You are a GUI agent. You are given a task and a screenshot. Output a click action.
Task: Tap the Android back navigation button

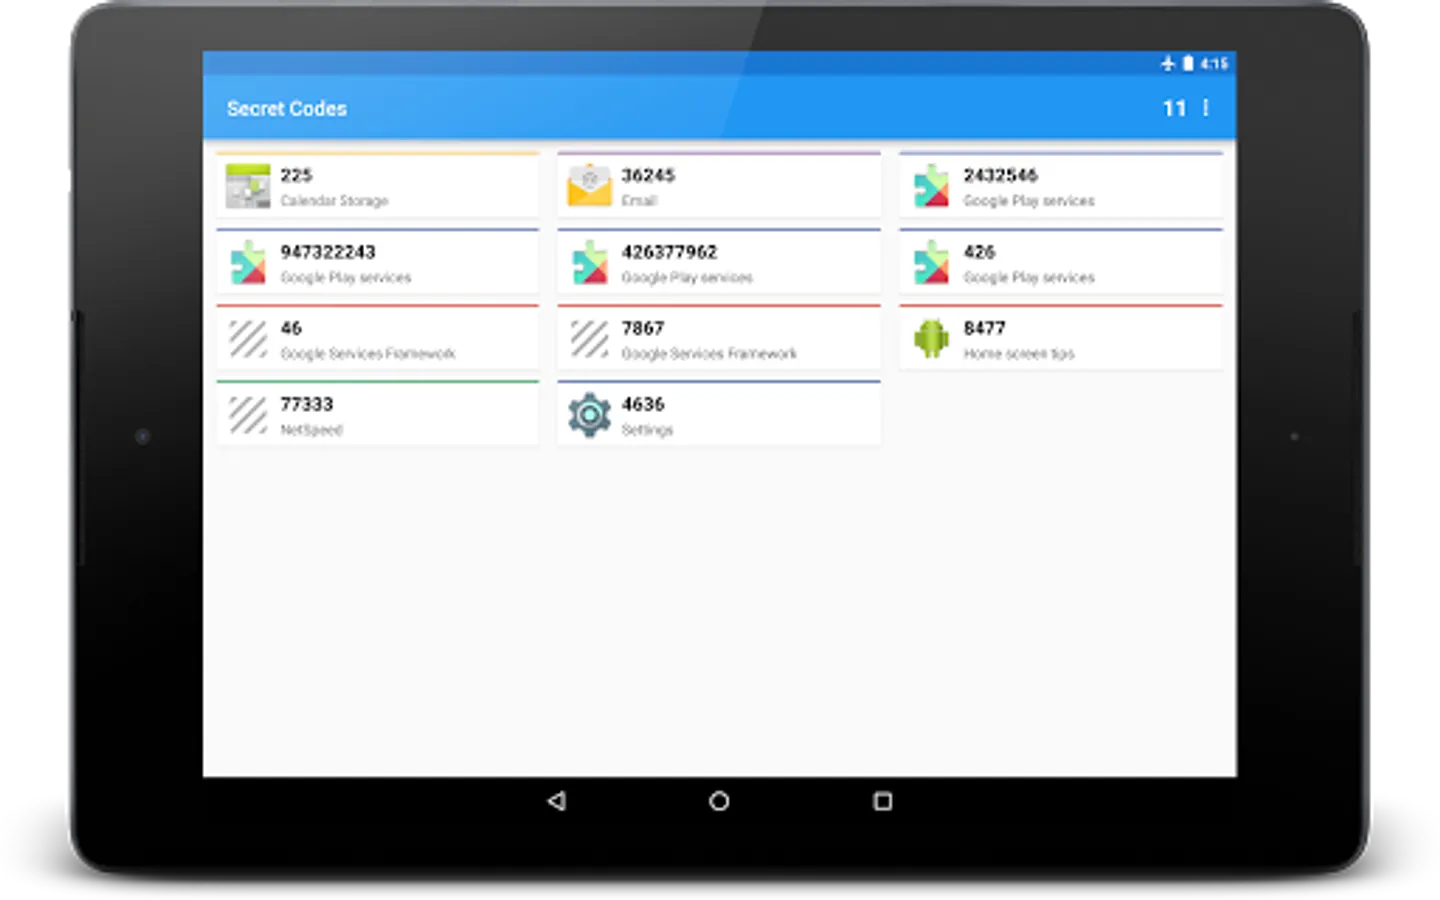coord(557,801)
